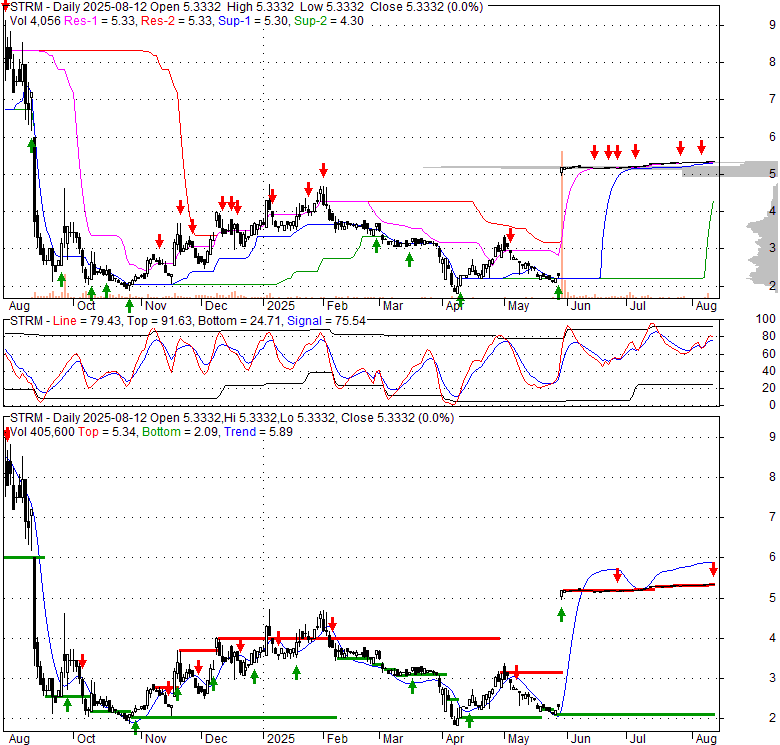Select the 'Line = 79.43' oscillator label
780x745 pixels.
[x=87, y=321]
